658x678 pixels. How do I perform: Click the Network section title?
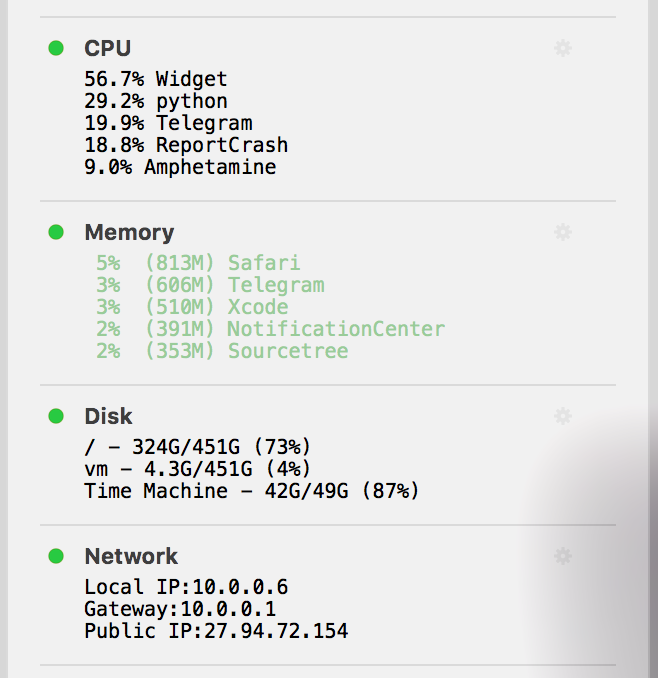(131, 556)
